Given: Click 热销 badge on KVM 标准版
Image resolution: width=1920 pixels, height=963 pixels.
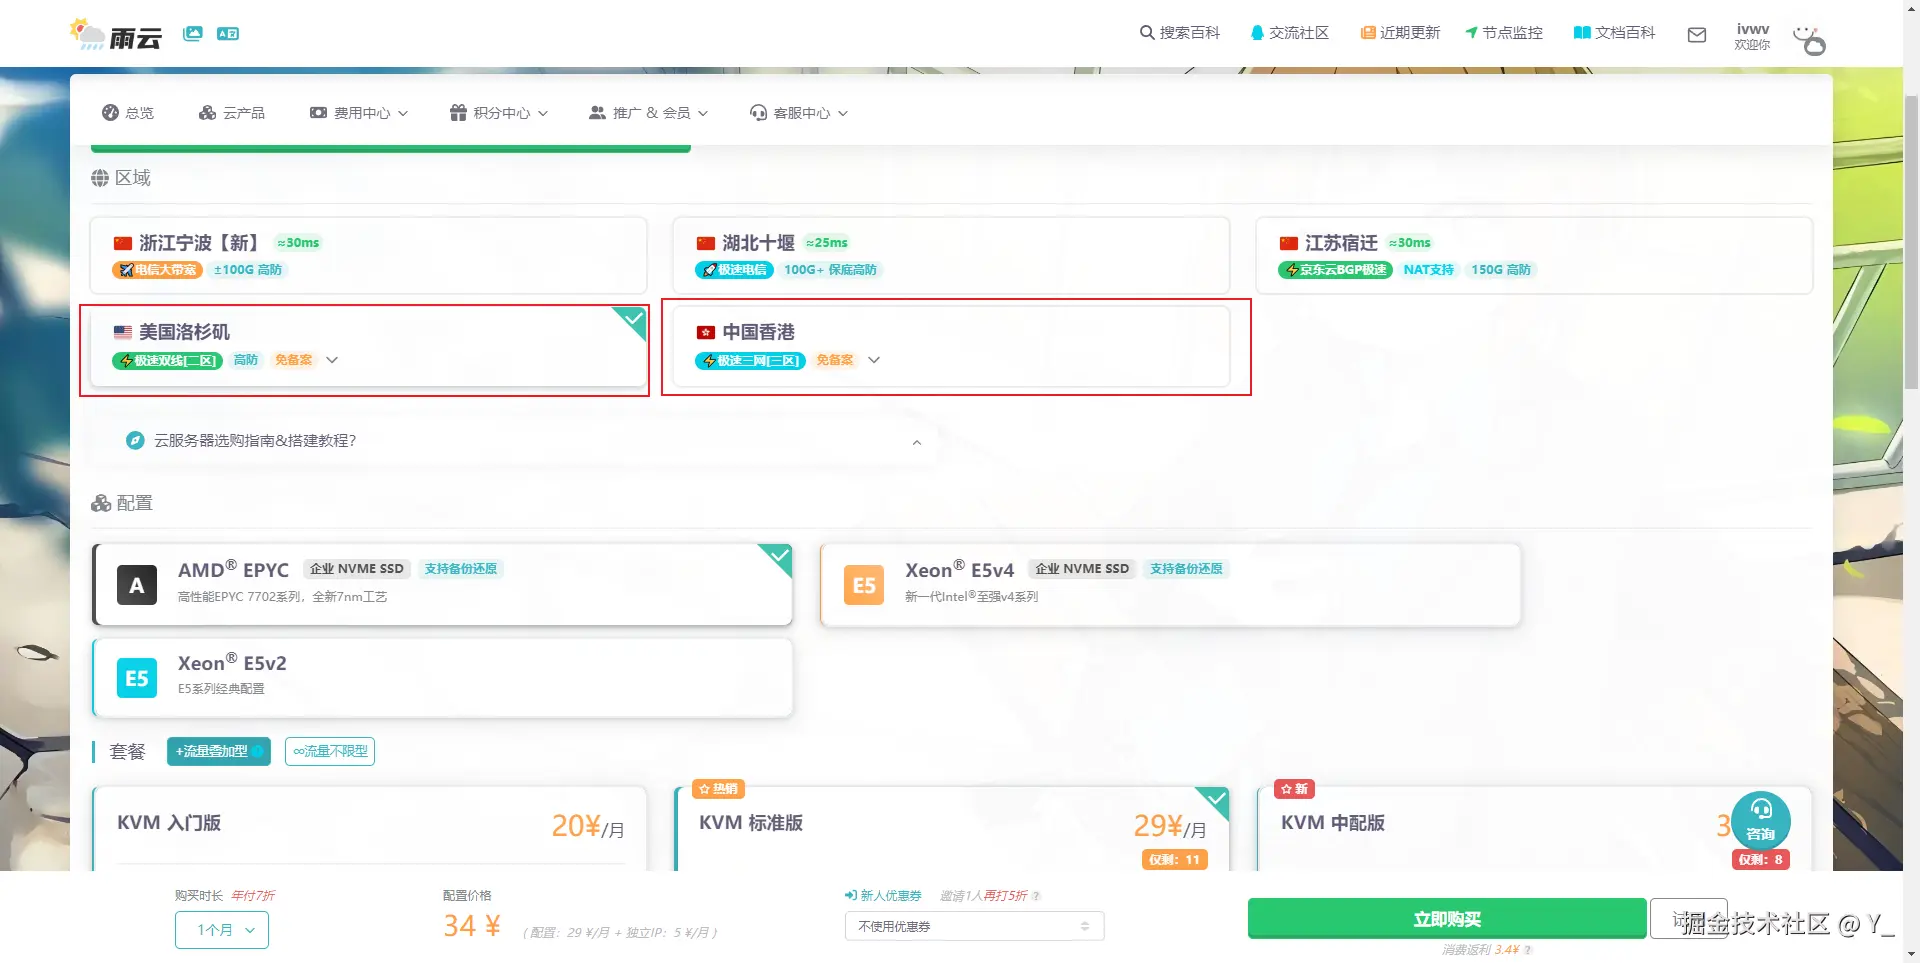Looking at the screenshot, I should coord(718,789).
